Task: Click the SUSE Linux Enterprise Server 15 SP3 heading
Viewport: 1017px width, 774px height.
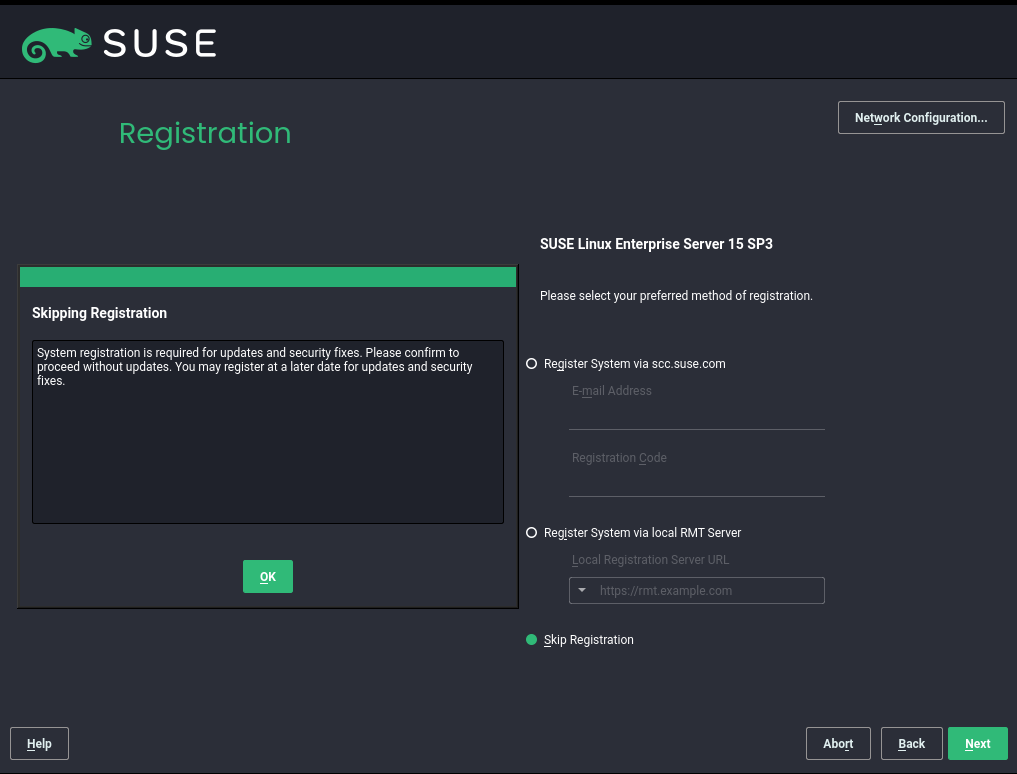Action: 656,244
